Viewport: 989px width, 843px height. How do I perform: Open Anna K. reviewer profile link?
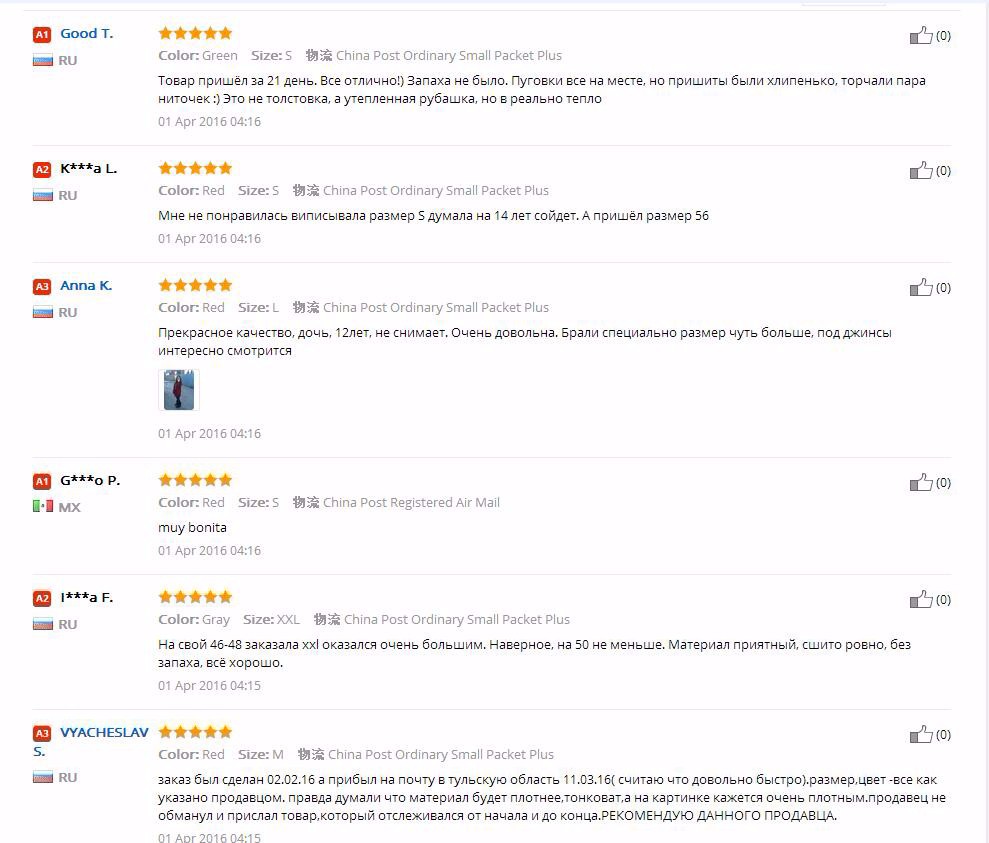pos(86,285)
